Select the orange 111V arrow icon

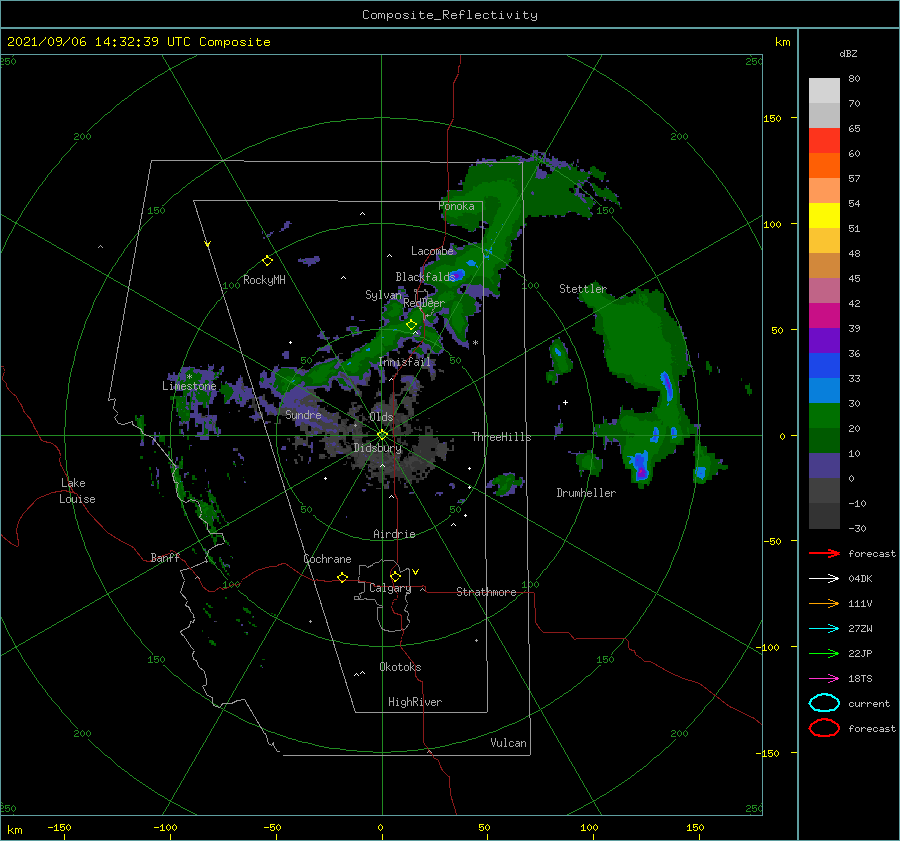click(x=824, y=603)
